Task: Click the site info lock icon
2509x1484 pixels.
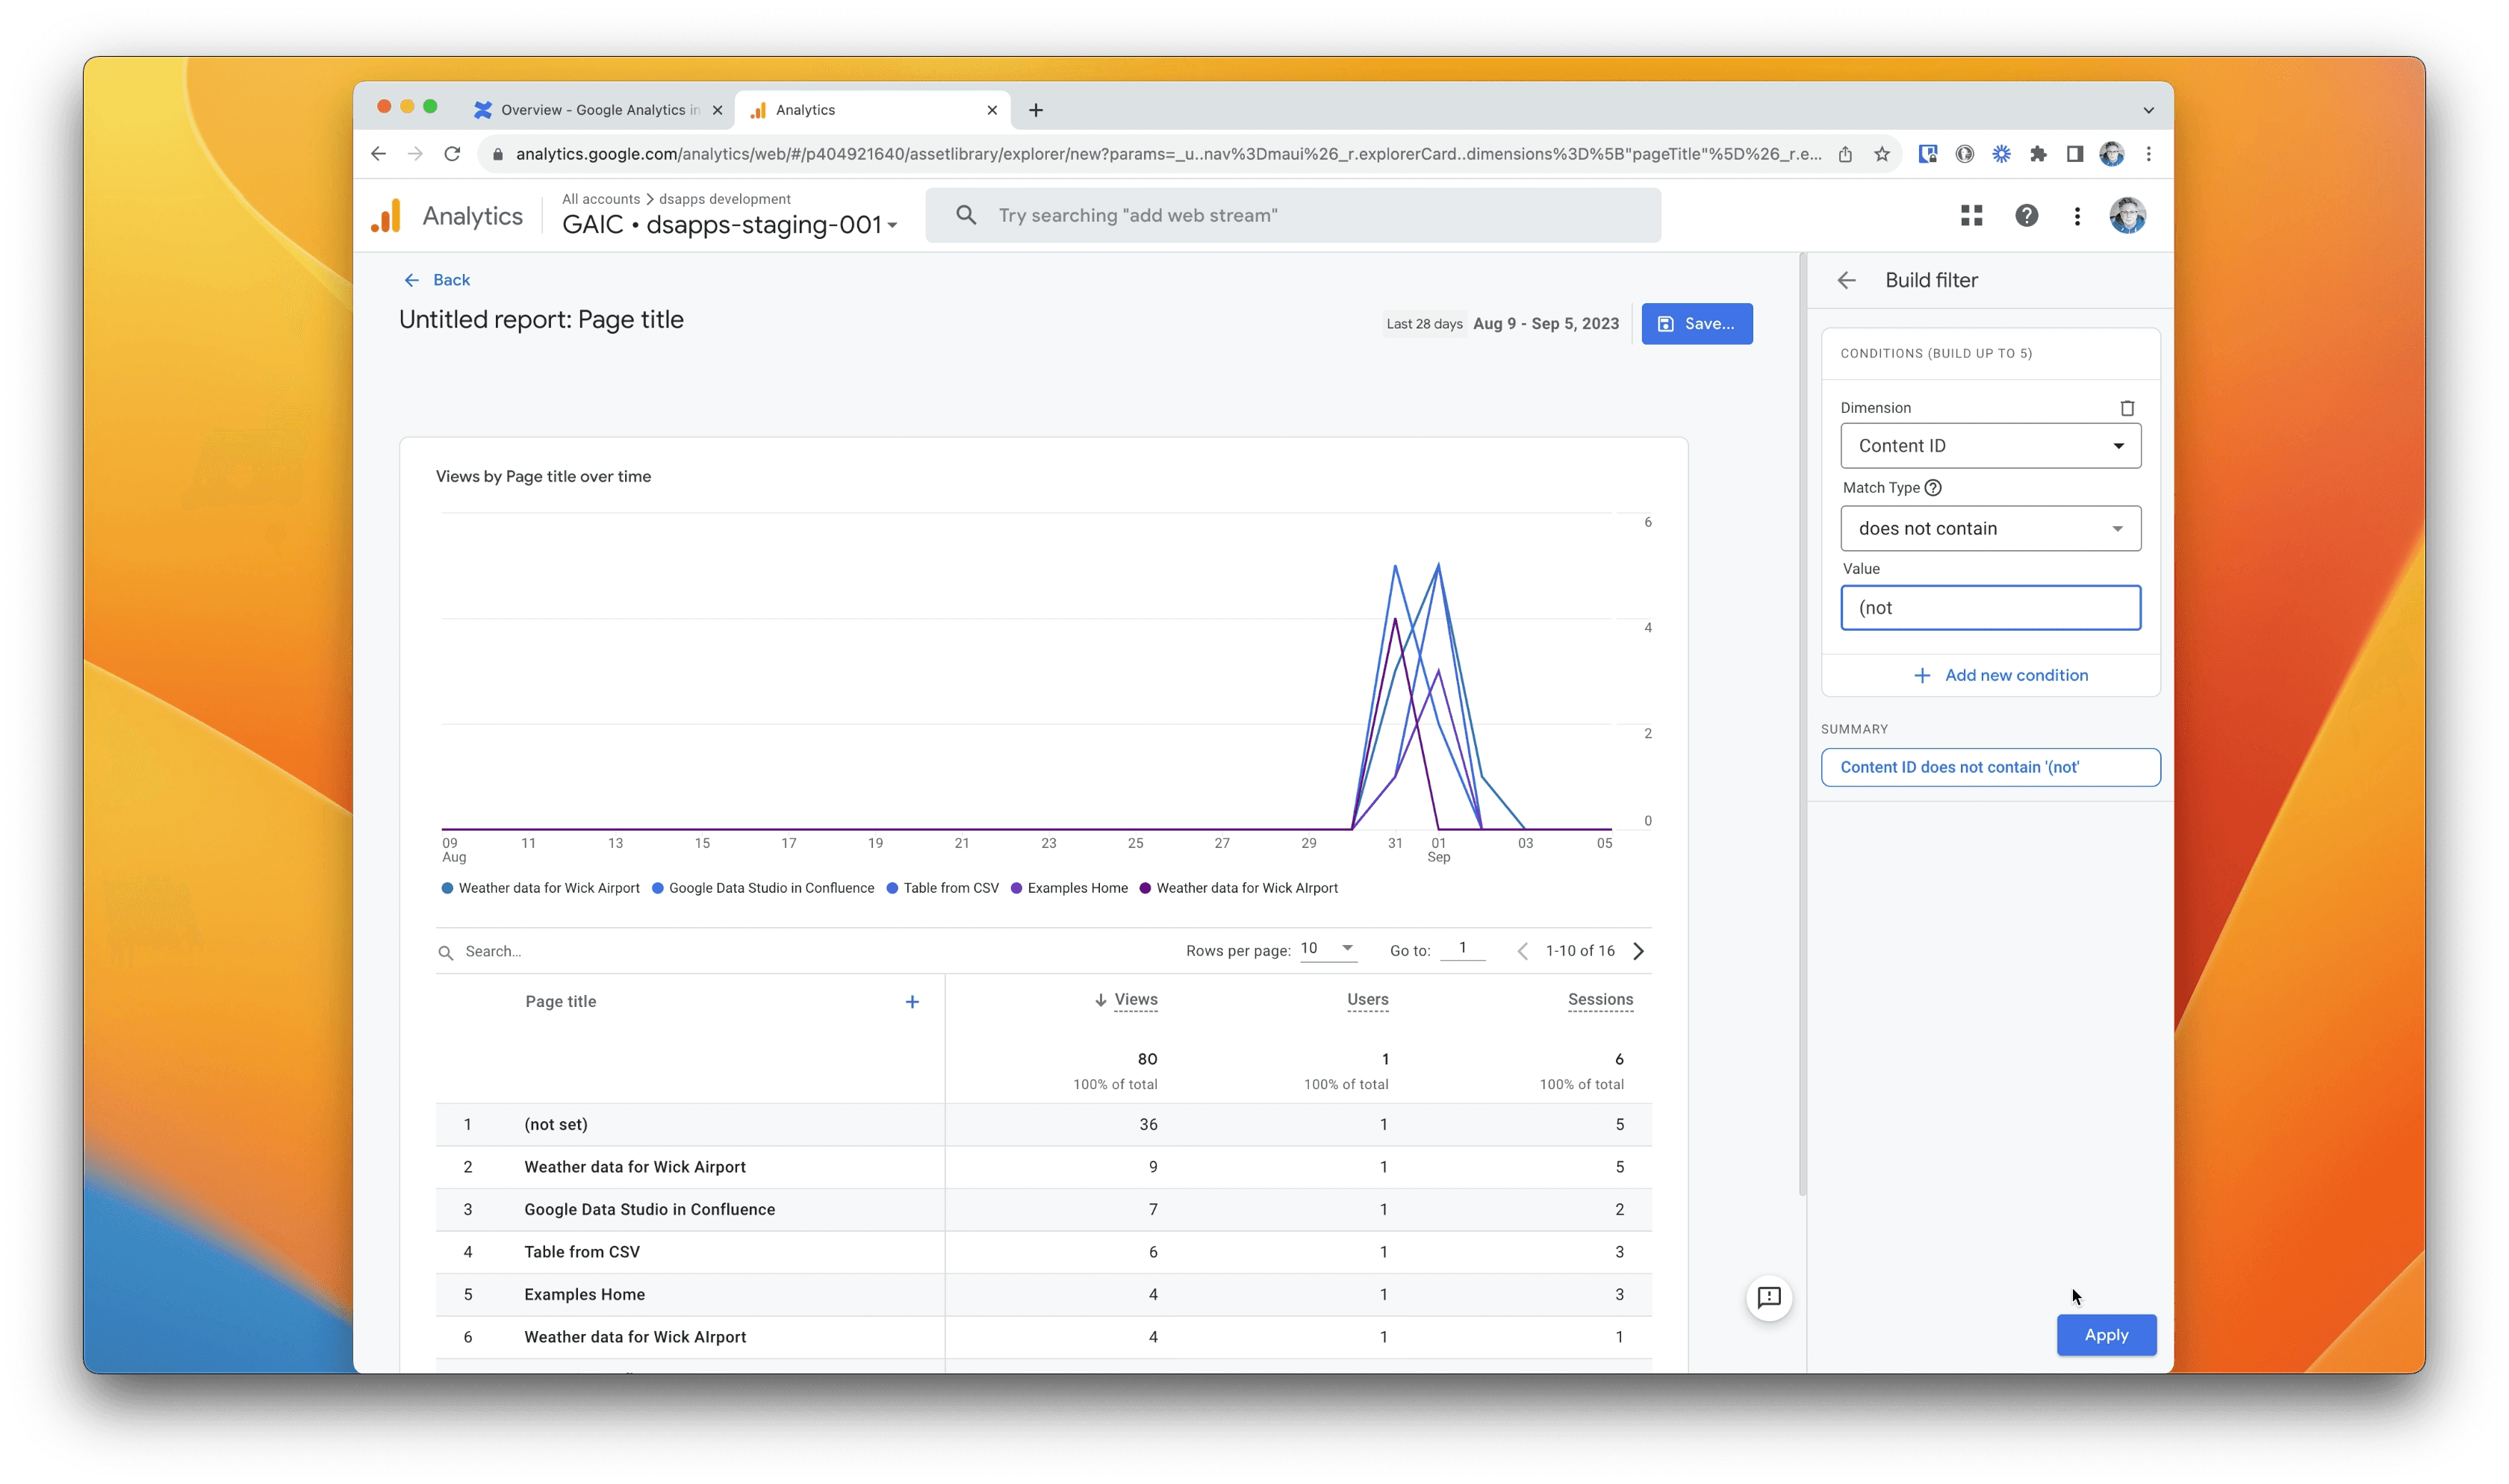Action: pyautogui.click(x=497, y=154)
